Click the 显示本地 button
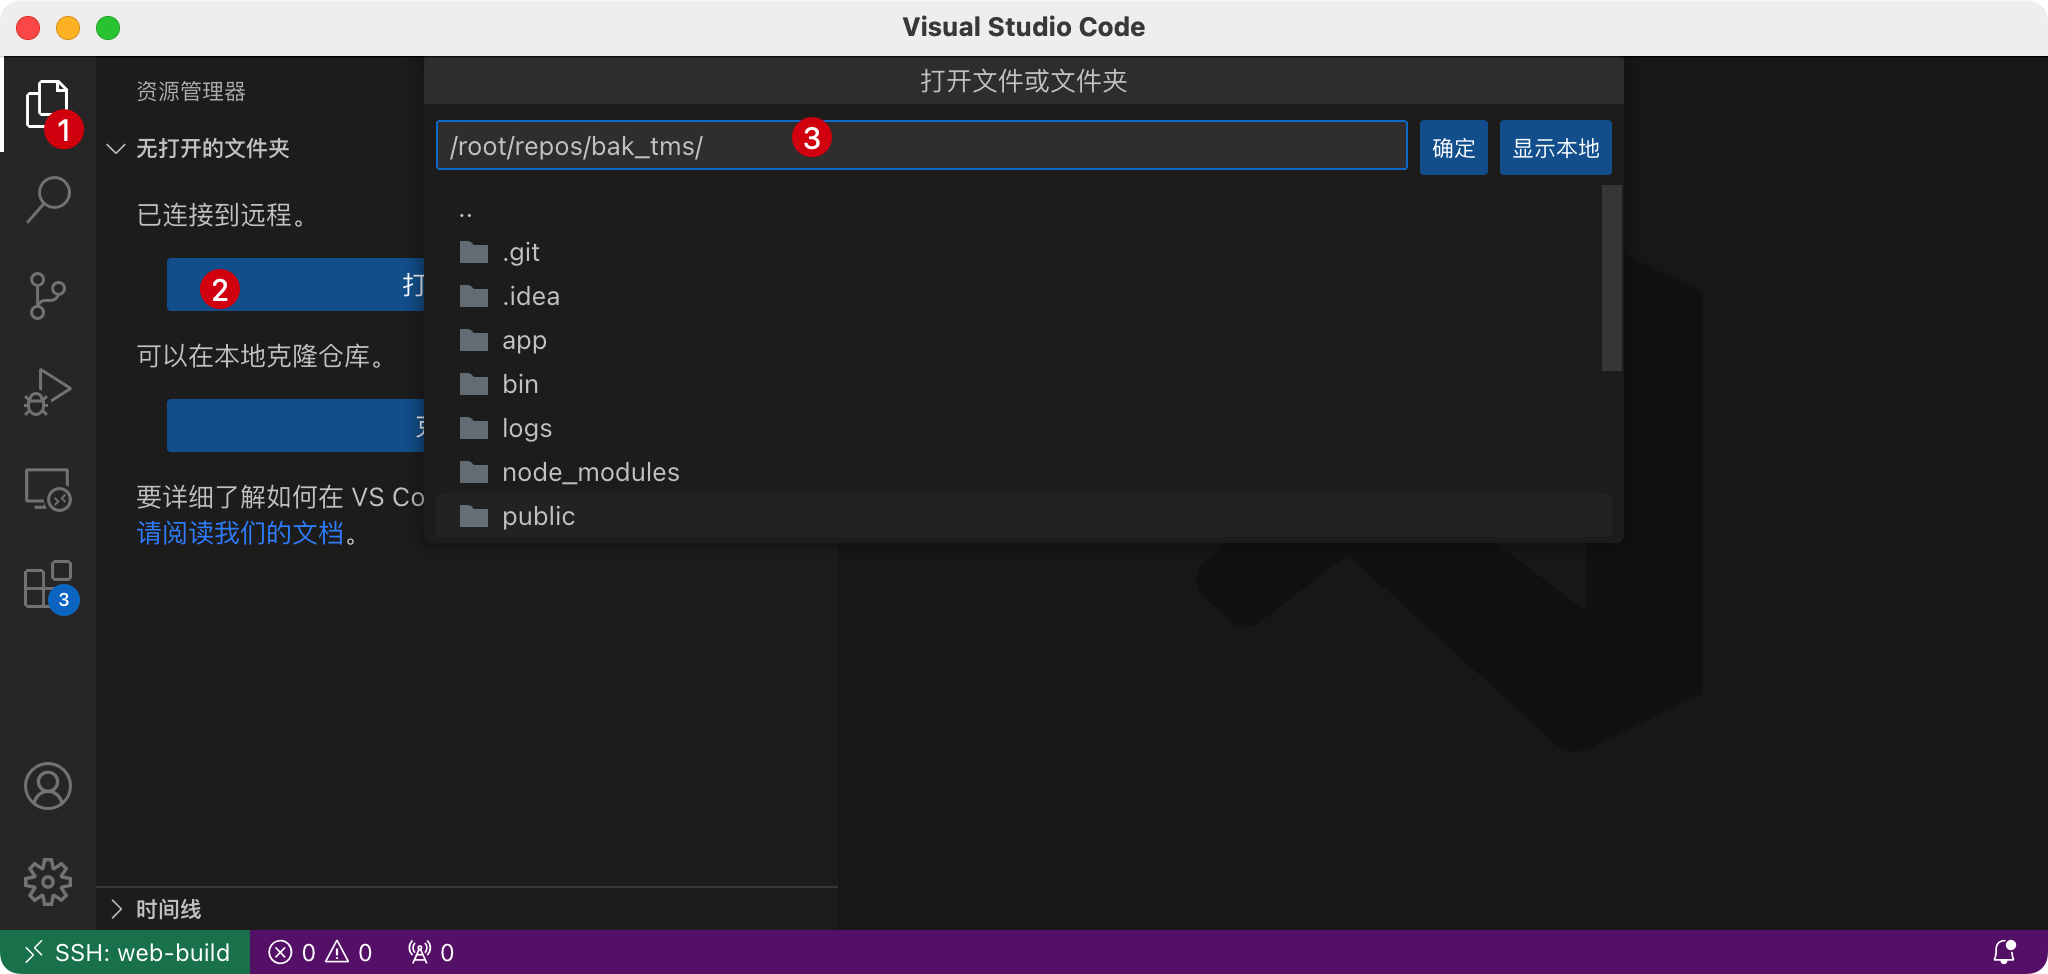The height and width of the screenshot is (974, 2048). (x=1555, y=148)
